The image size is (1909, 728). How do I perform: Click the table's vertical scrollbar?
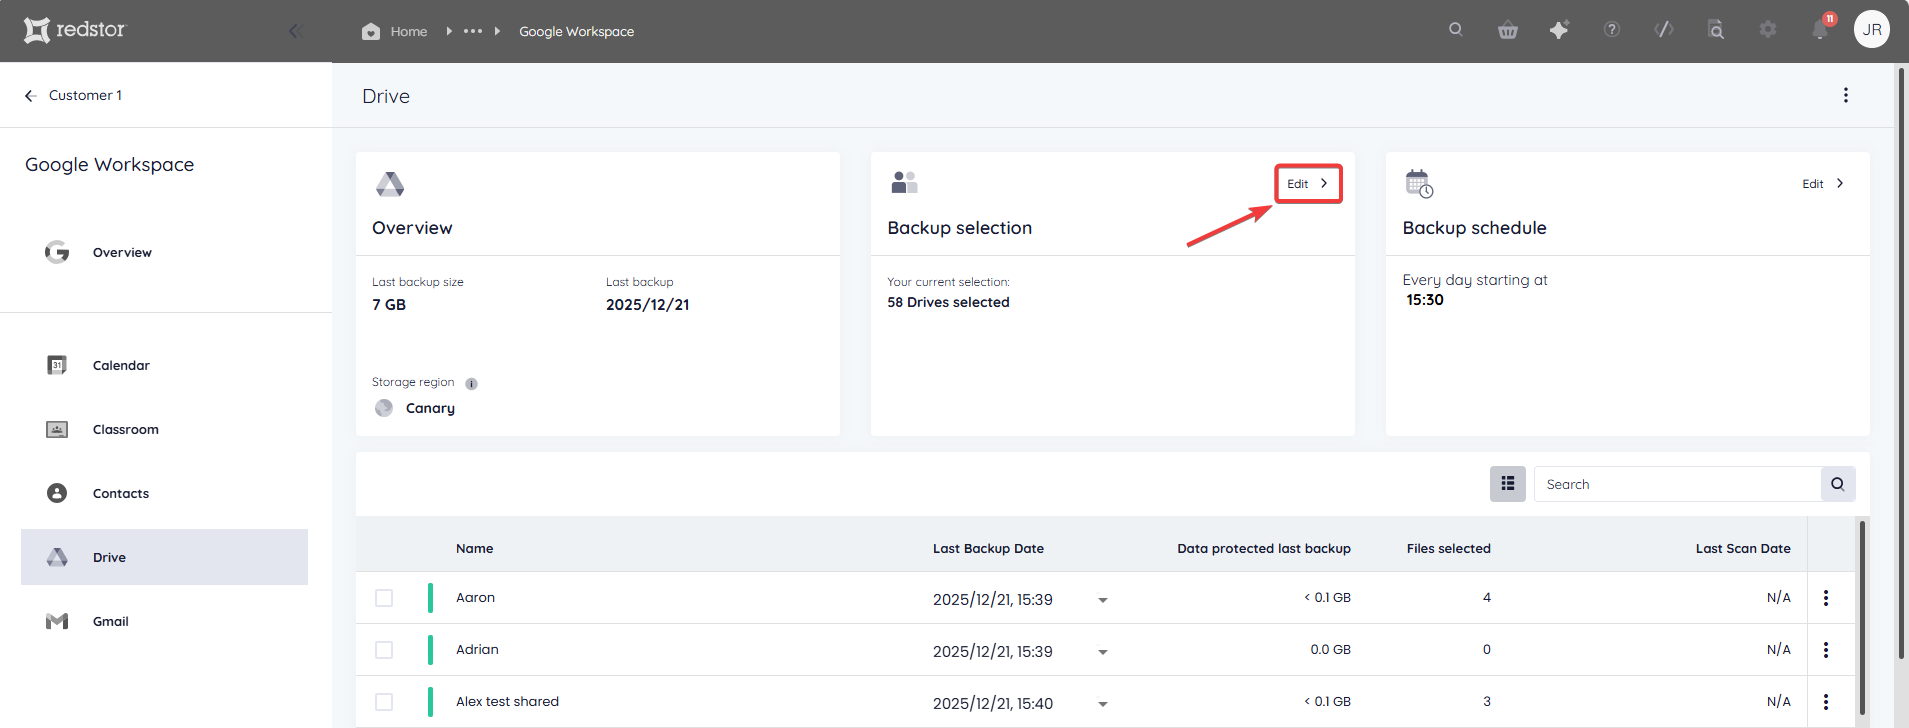pos(1862,617)
